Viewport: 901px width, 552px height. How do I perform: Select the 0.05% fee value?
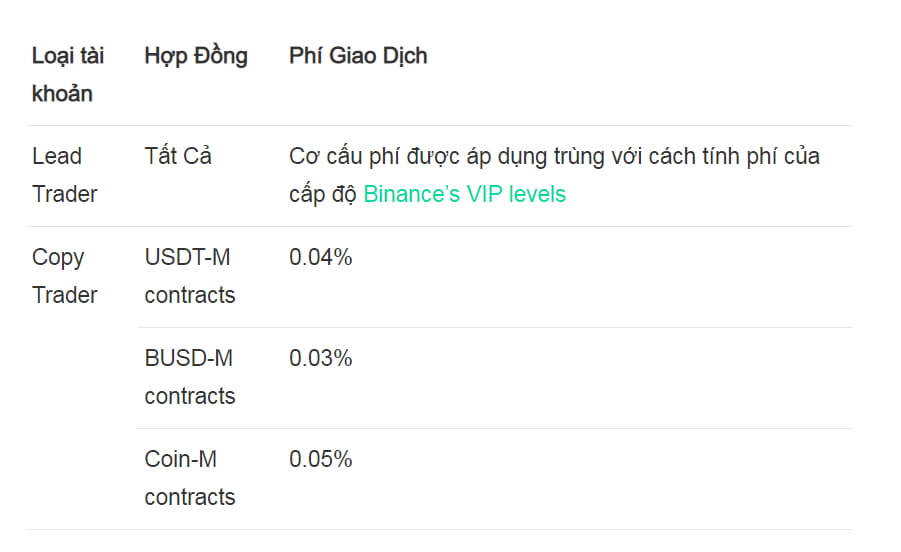click(321, 459)
